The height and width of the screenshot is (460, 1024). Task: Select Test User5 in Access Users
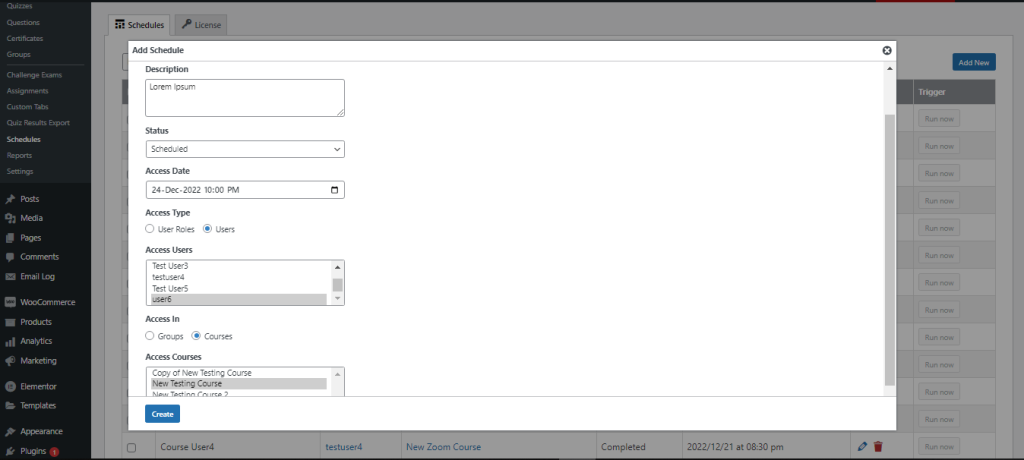[238, 288]
